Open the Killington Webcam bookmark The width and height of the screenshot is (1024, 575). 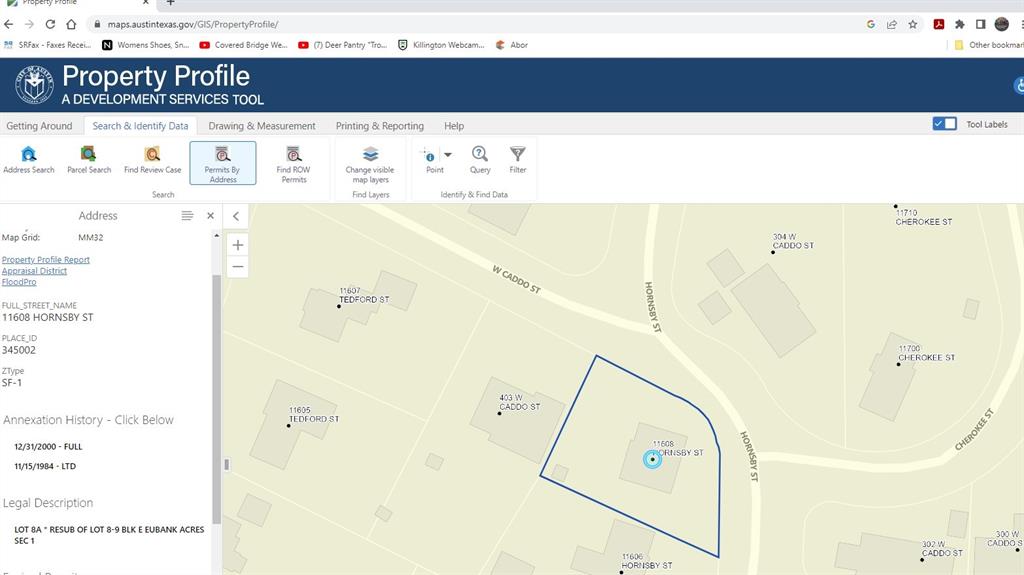click(441, 45)
